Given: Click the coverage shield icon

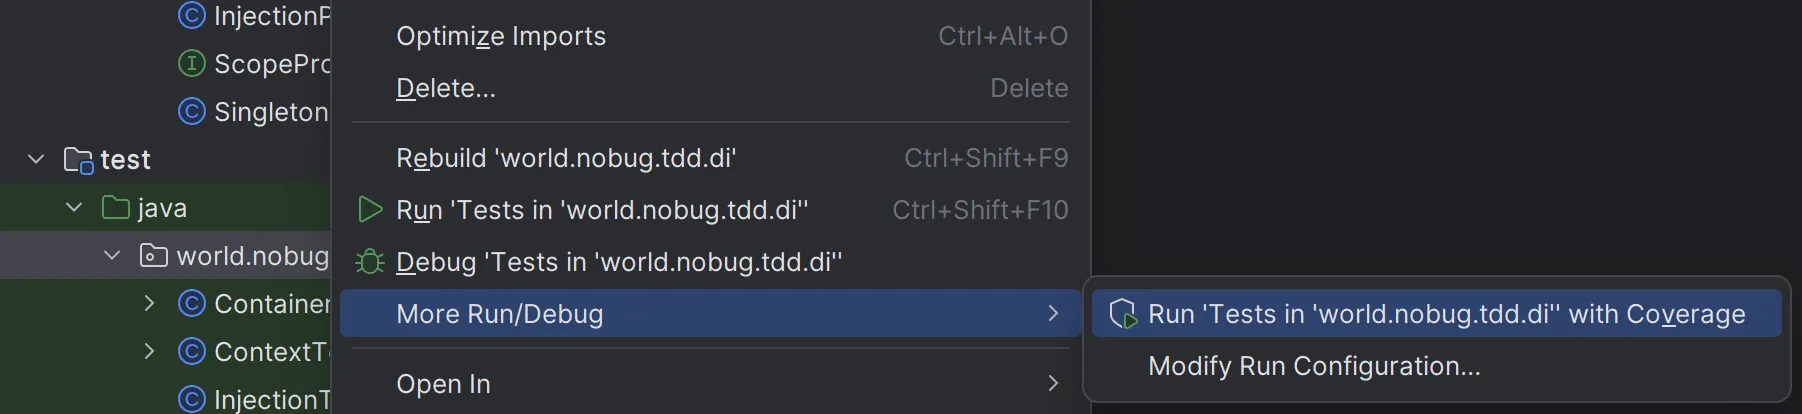Looking at the screenshot, I should click(x=1123, y=314).
